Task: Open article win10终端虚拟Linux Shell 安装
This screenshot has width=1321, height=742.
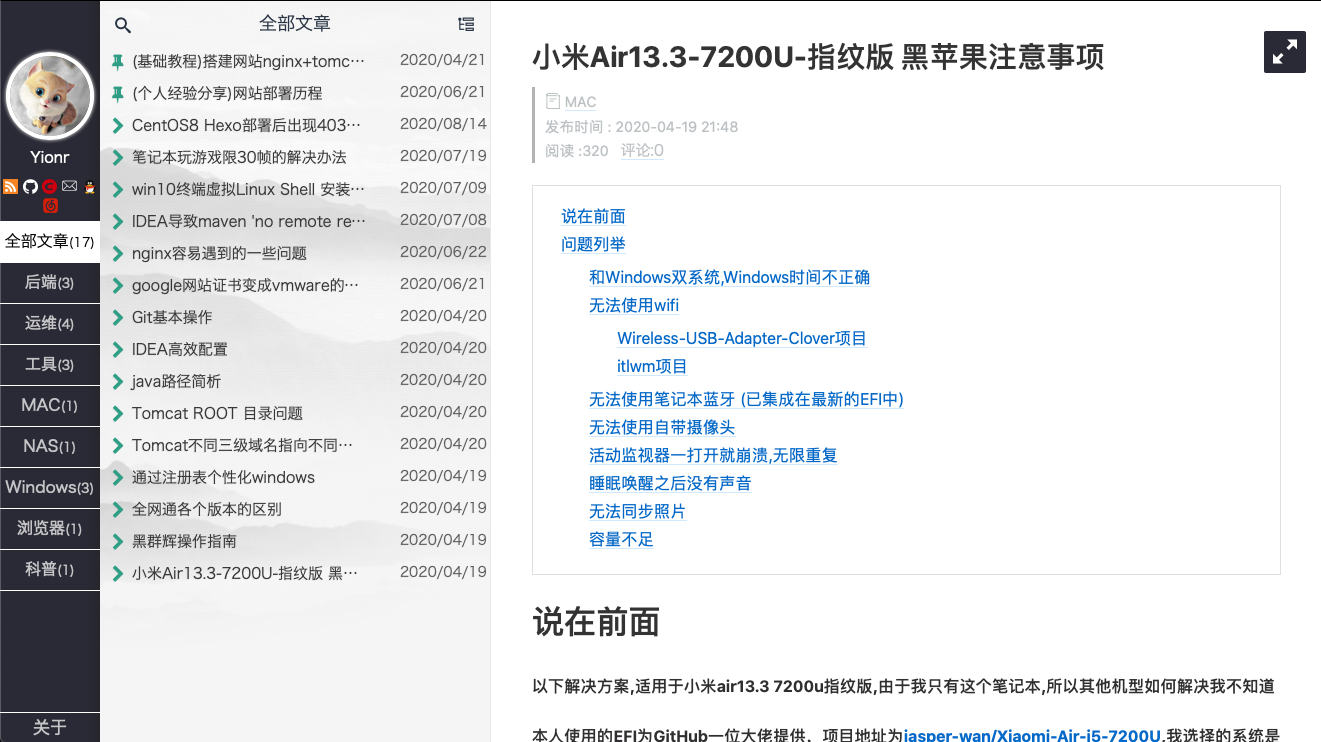Action: [248, 189]
